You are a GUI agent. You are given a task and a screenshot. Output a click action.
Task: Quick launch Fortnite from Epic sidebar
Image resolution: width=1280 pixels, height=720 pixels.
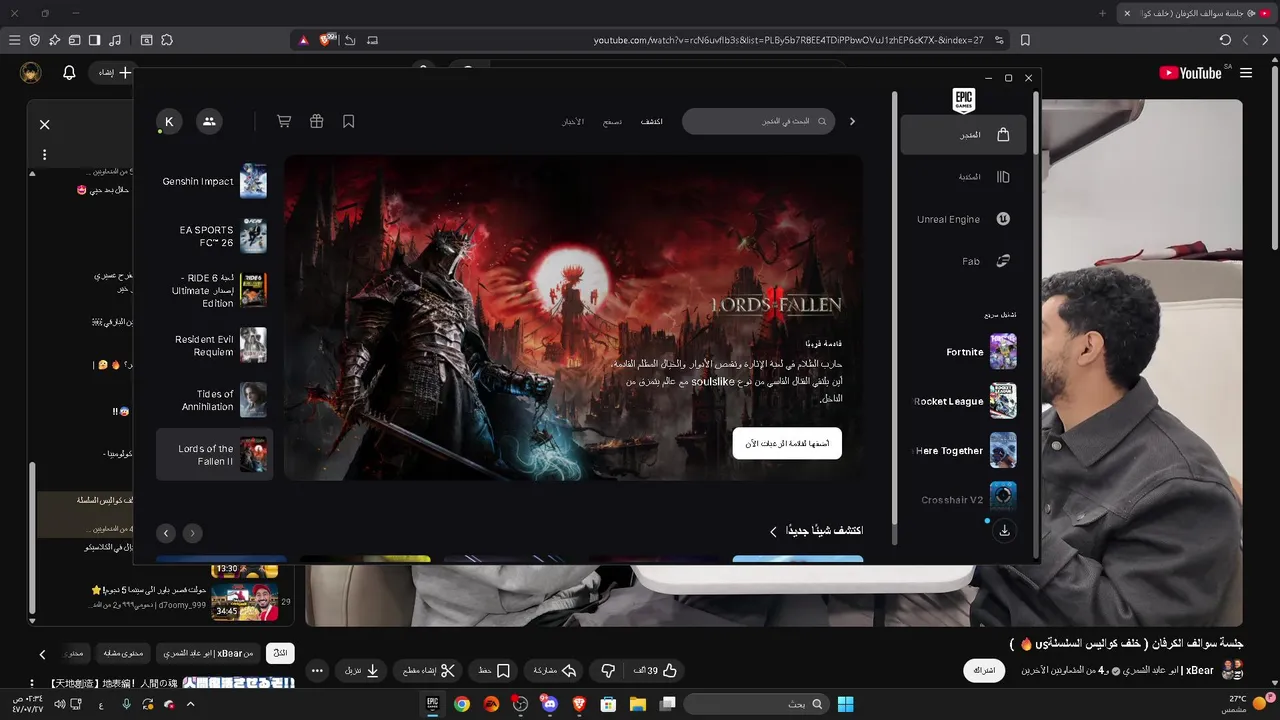click(x=963, y=352)
